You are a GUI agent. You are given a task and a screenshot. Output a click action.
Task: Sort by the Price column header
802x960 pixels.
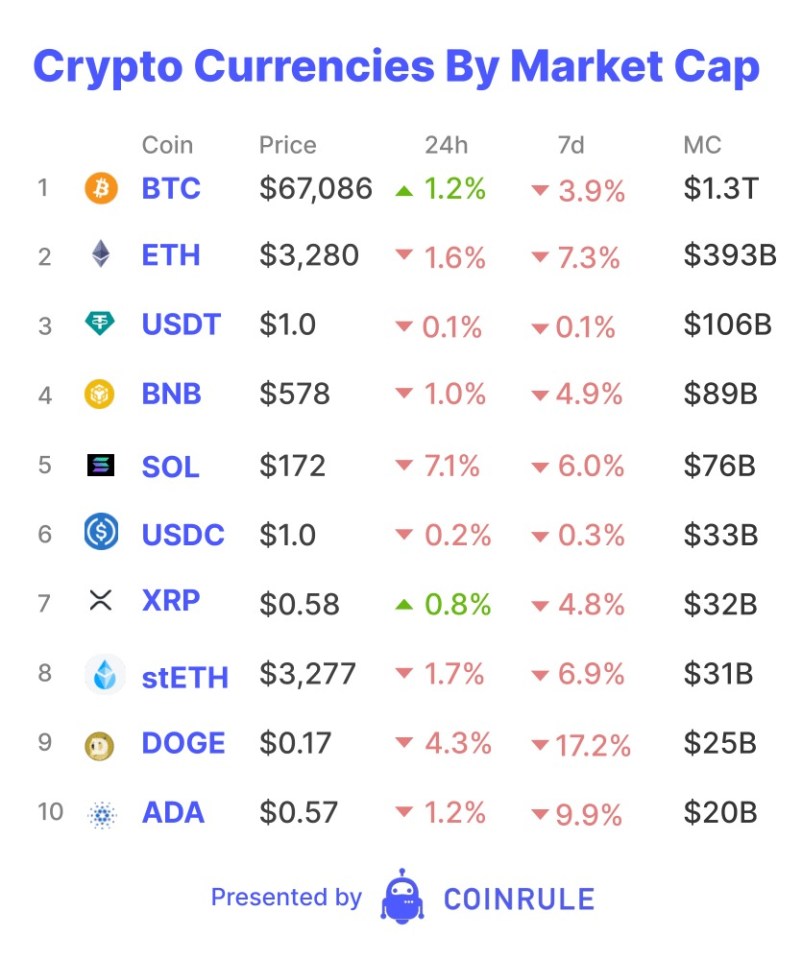pyautogui.click(x=287, y=145)
